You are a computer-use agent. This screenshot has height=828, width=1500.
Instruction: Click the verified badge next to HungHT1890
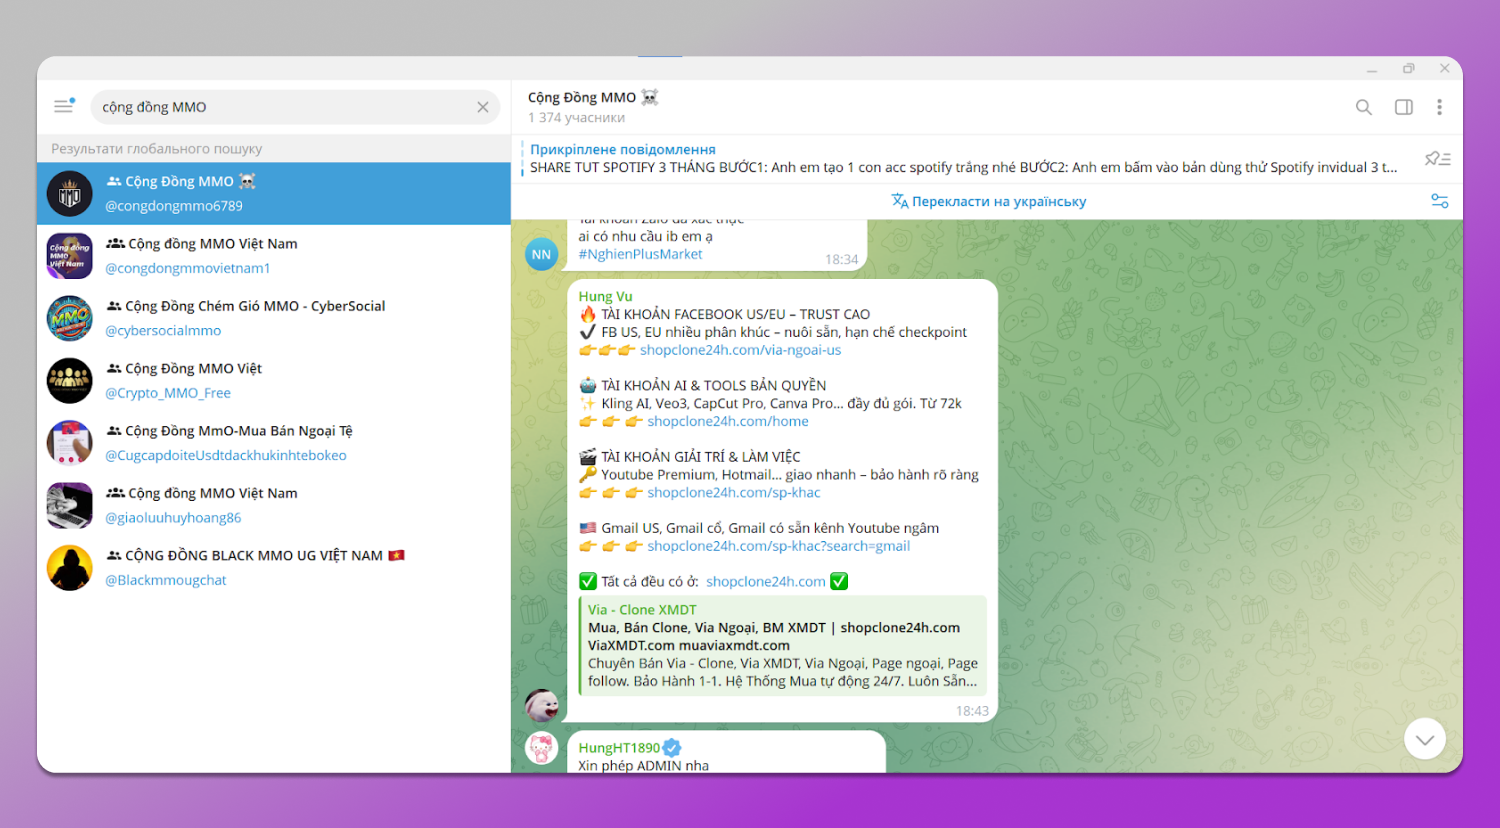(671, 747)
